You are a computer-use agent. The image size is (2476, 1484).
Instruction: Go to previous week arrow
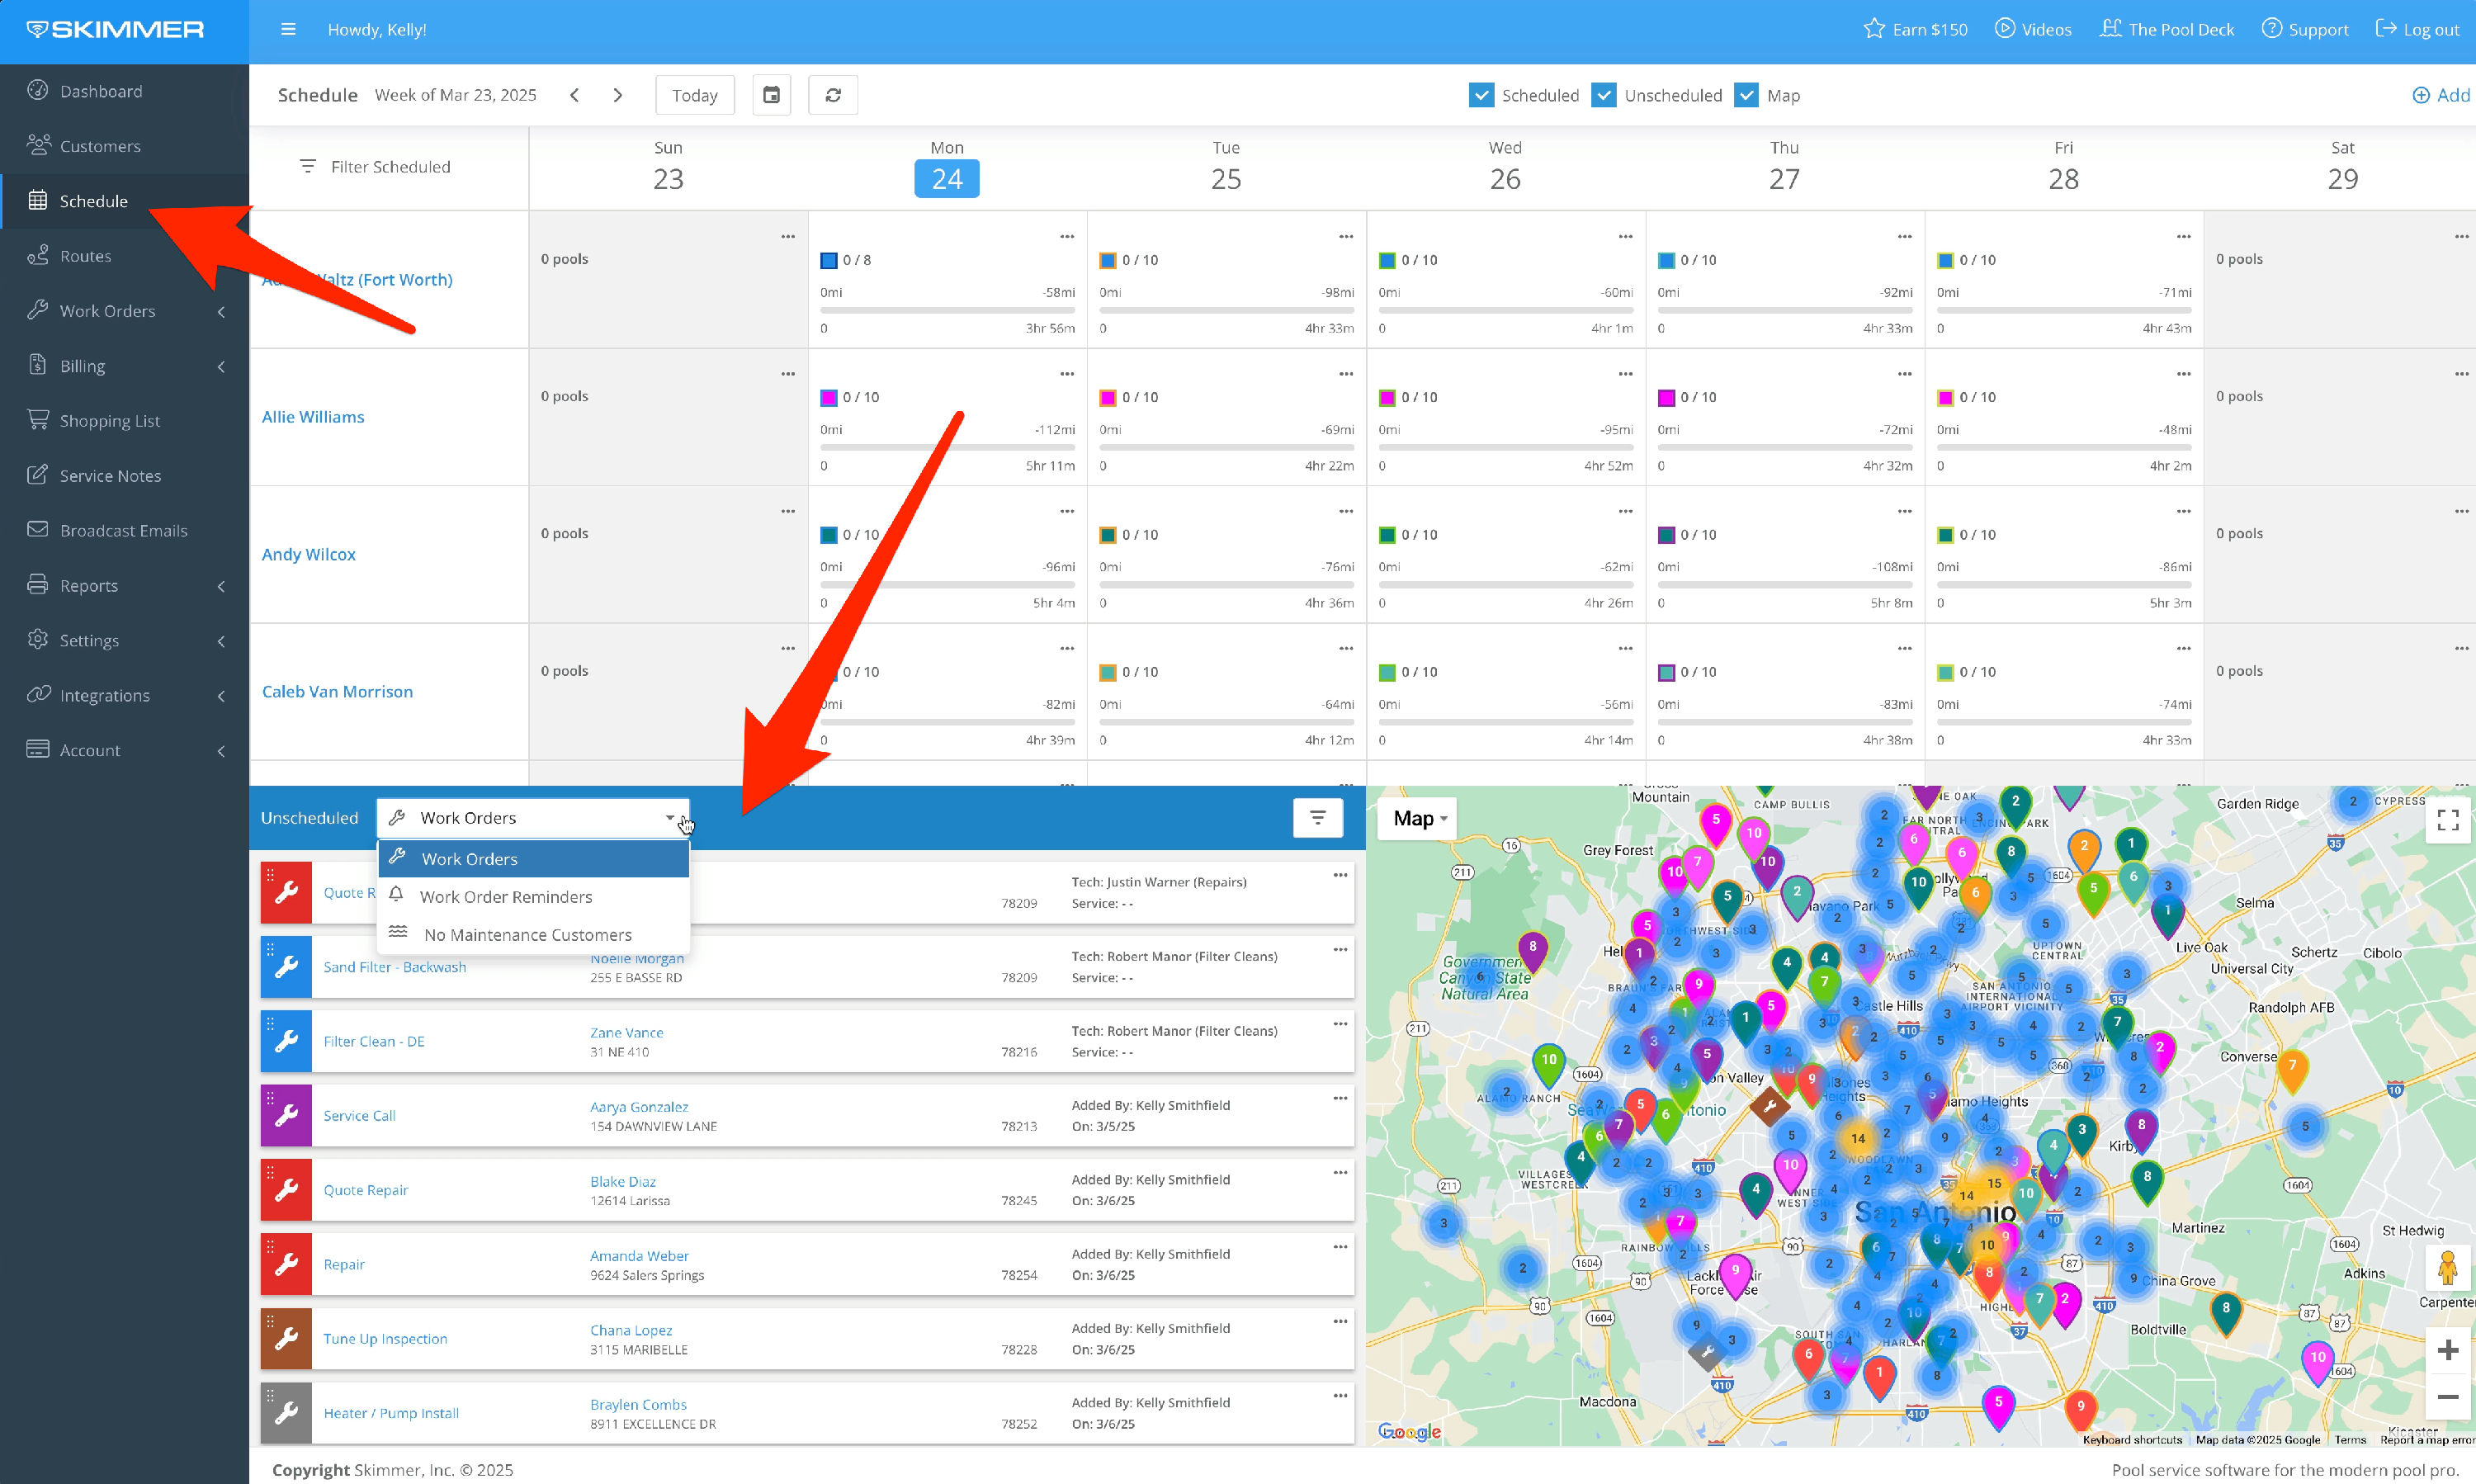pos(574,95)
